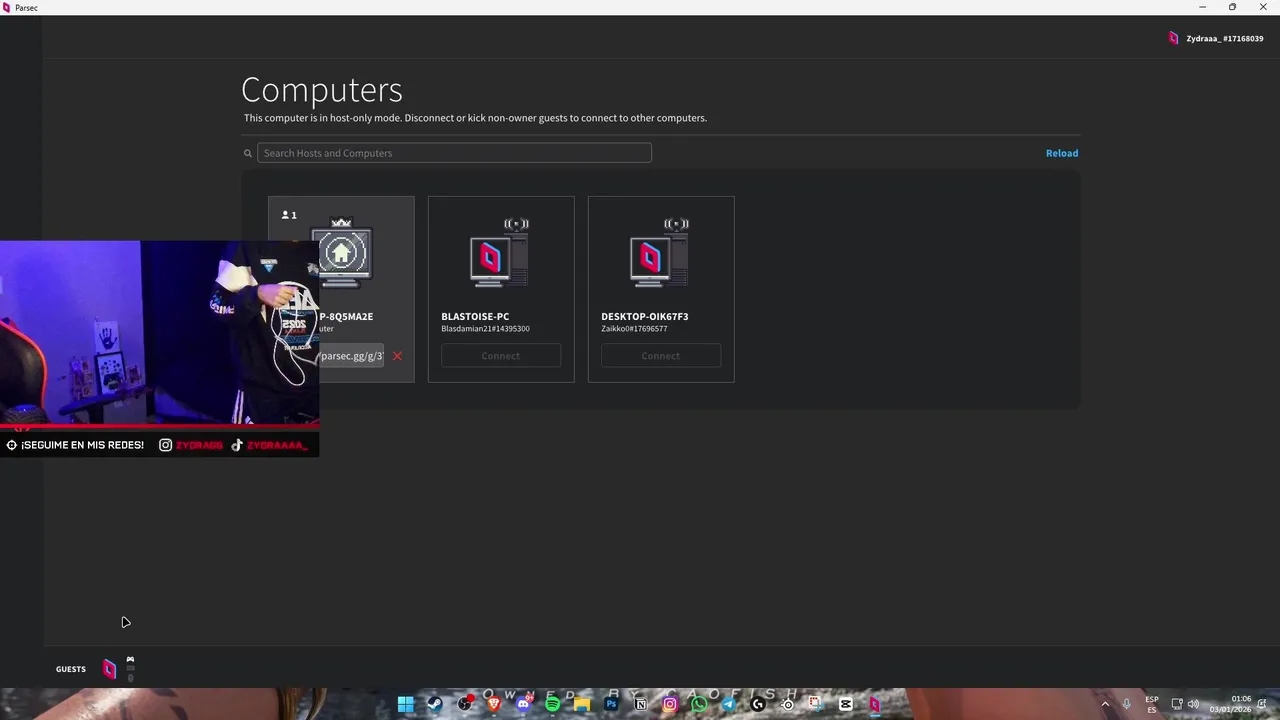The width and height of the screenshot is (1280, 720).
Task: Open File Explorer from the taskbar
Action: tap(582, 704)
